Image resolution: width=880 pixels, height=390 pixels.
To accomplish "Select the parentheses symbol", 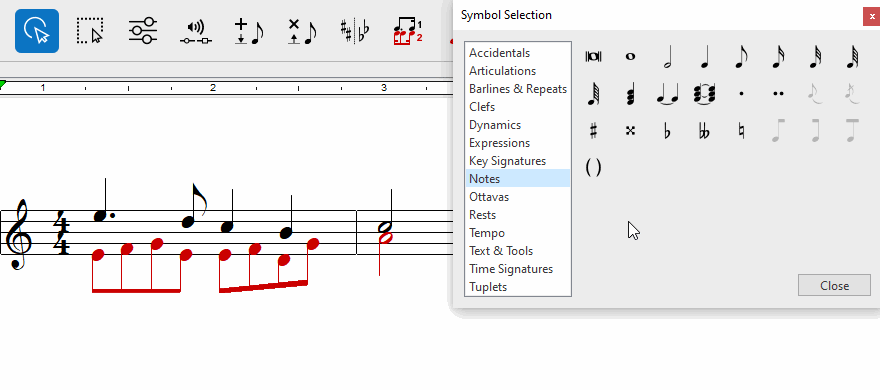I will point(593,167).
